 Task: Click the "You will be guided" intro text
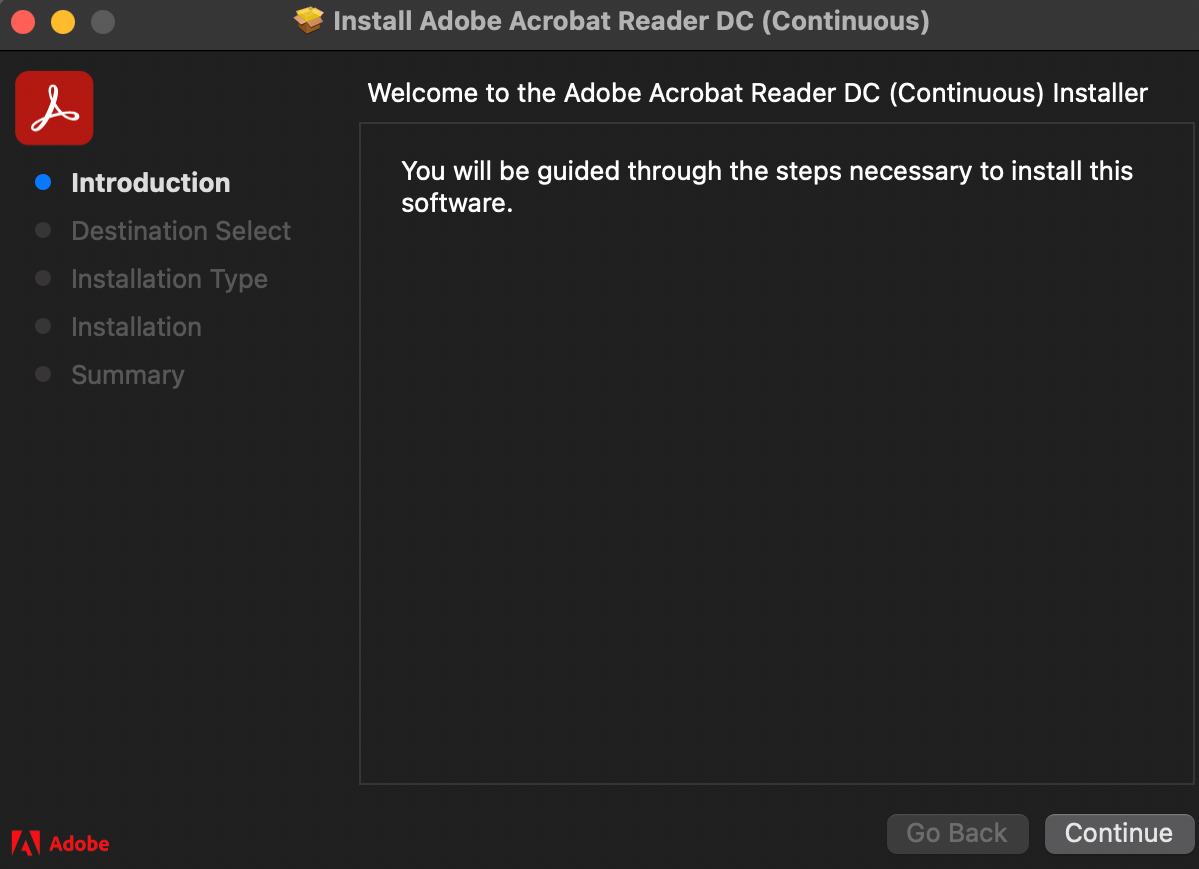[766, 186]
